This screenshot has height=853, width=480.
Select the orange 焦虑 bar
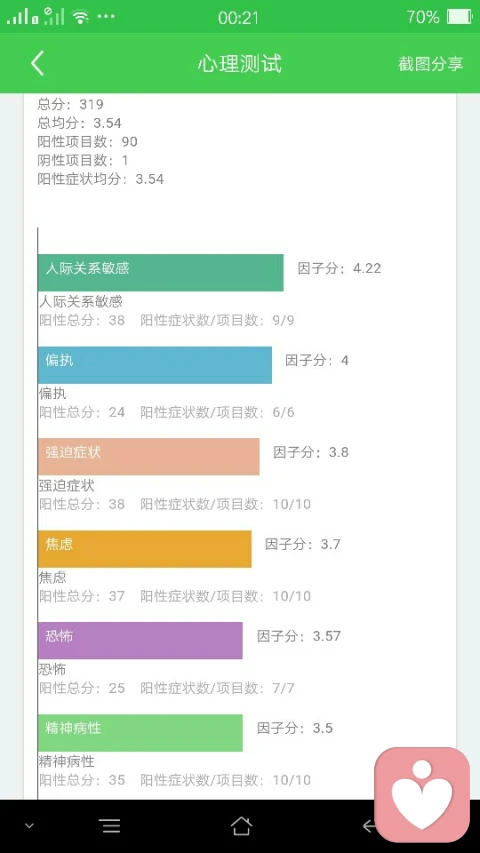click(x=145, y=549)
